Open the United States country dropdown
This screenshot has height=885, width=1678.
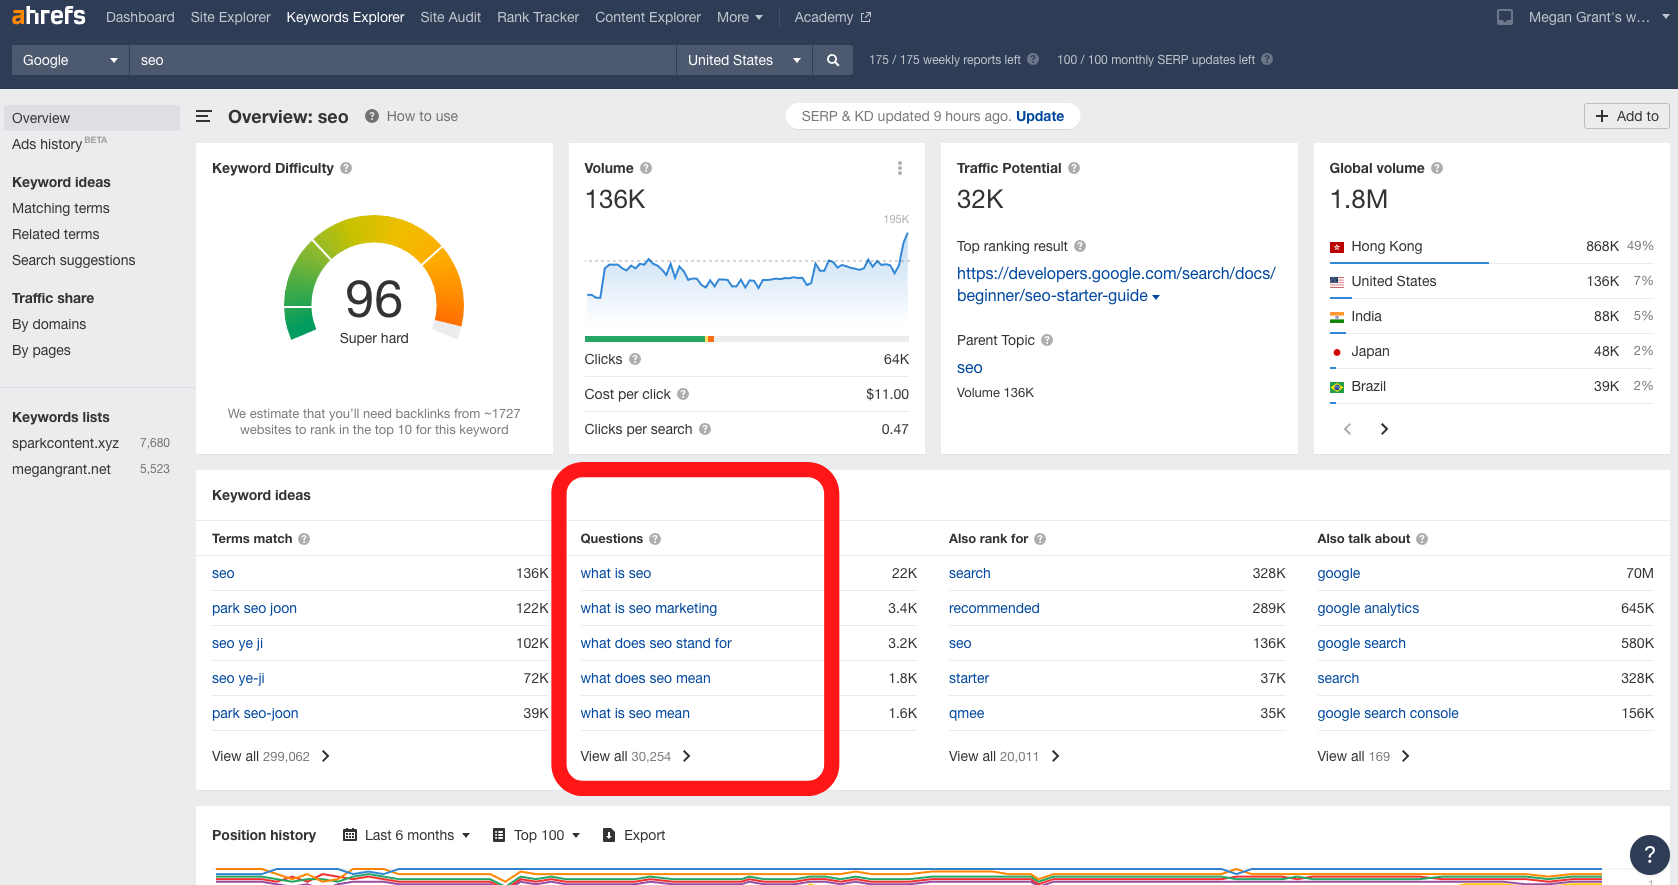[x=745, y=60]
